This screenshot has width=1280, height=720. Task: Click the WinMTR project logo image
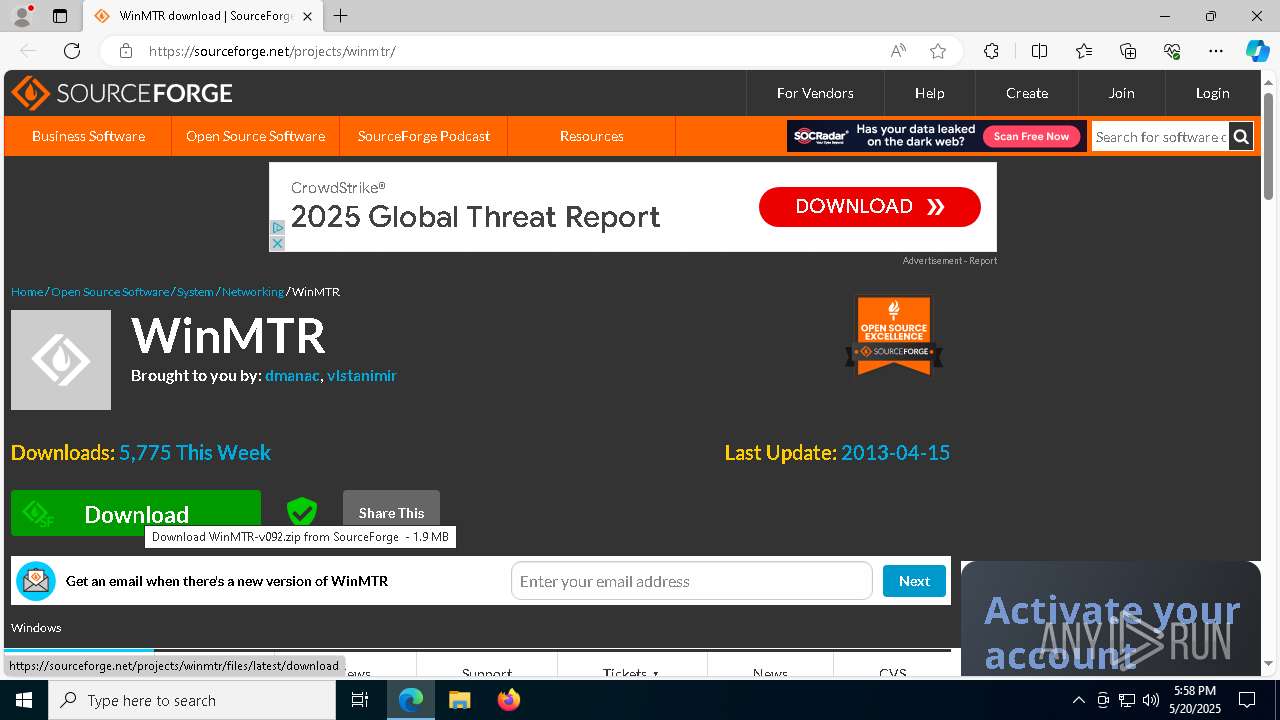[61, 360]
